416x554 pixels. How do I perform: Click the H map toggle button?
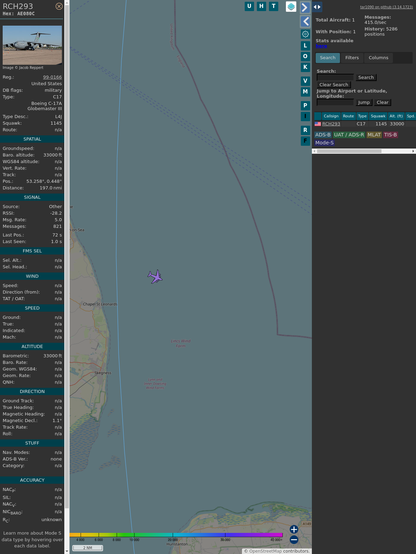[261, 6]
